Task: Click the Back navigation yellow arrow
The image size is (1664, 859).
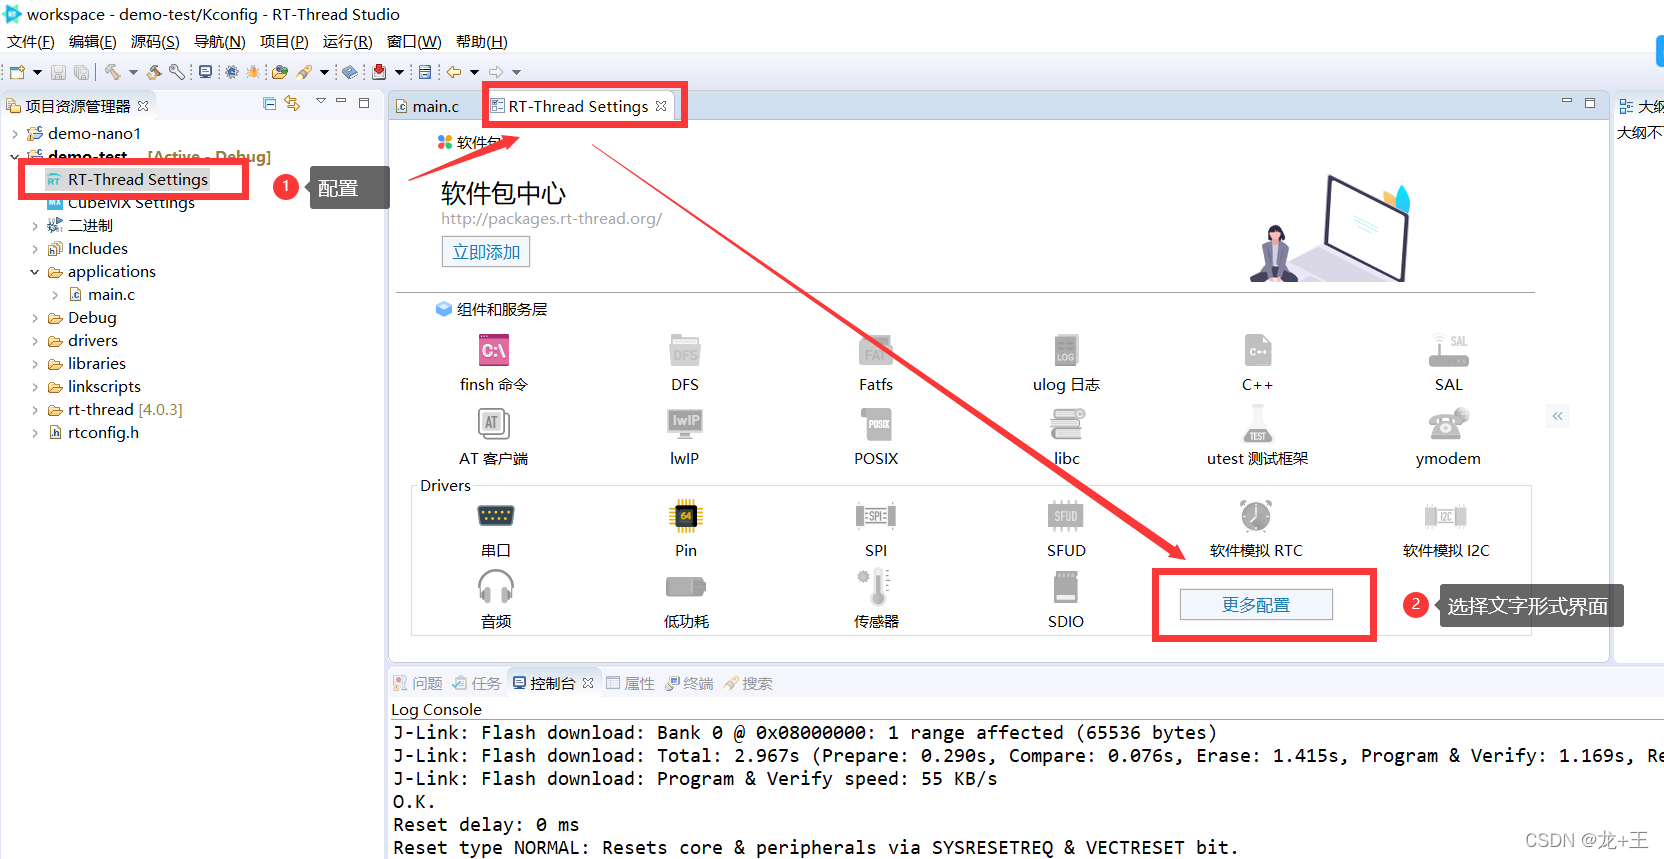Action: [454, 72]
